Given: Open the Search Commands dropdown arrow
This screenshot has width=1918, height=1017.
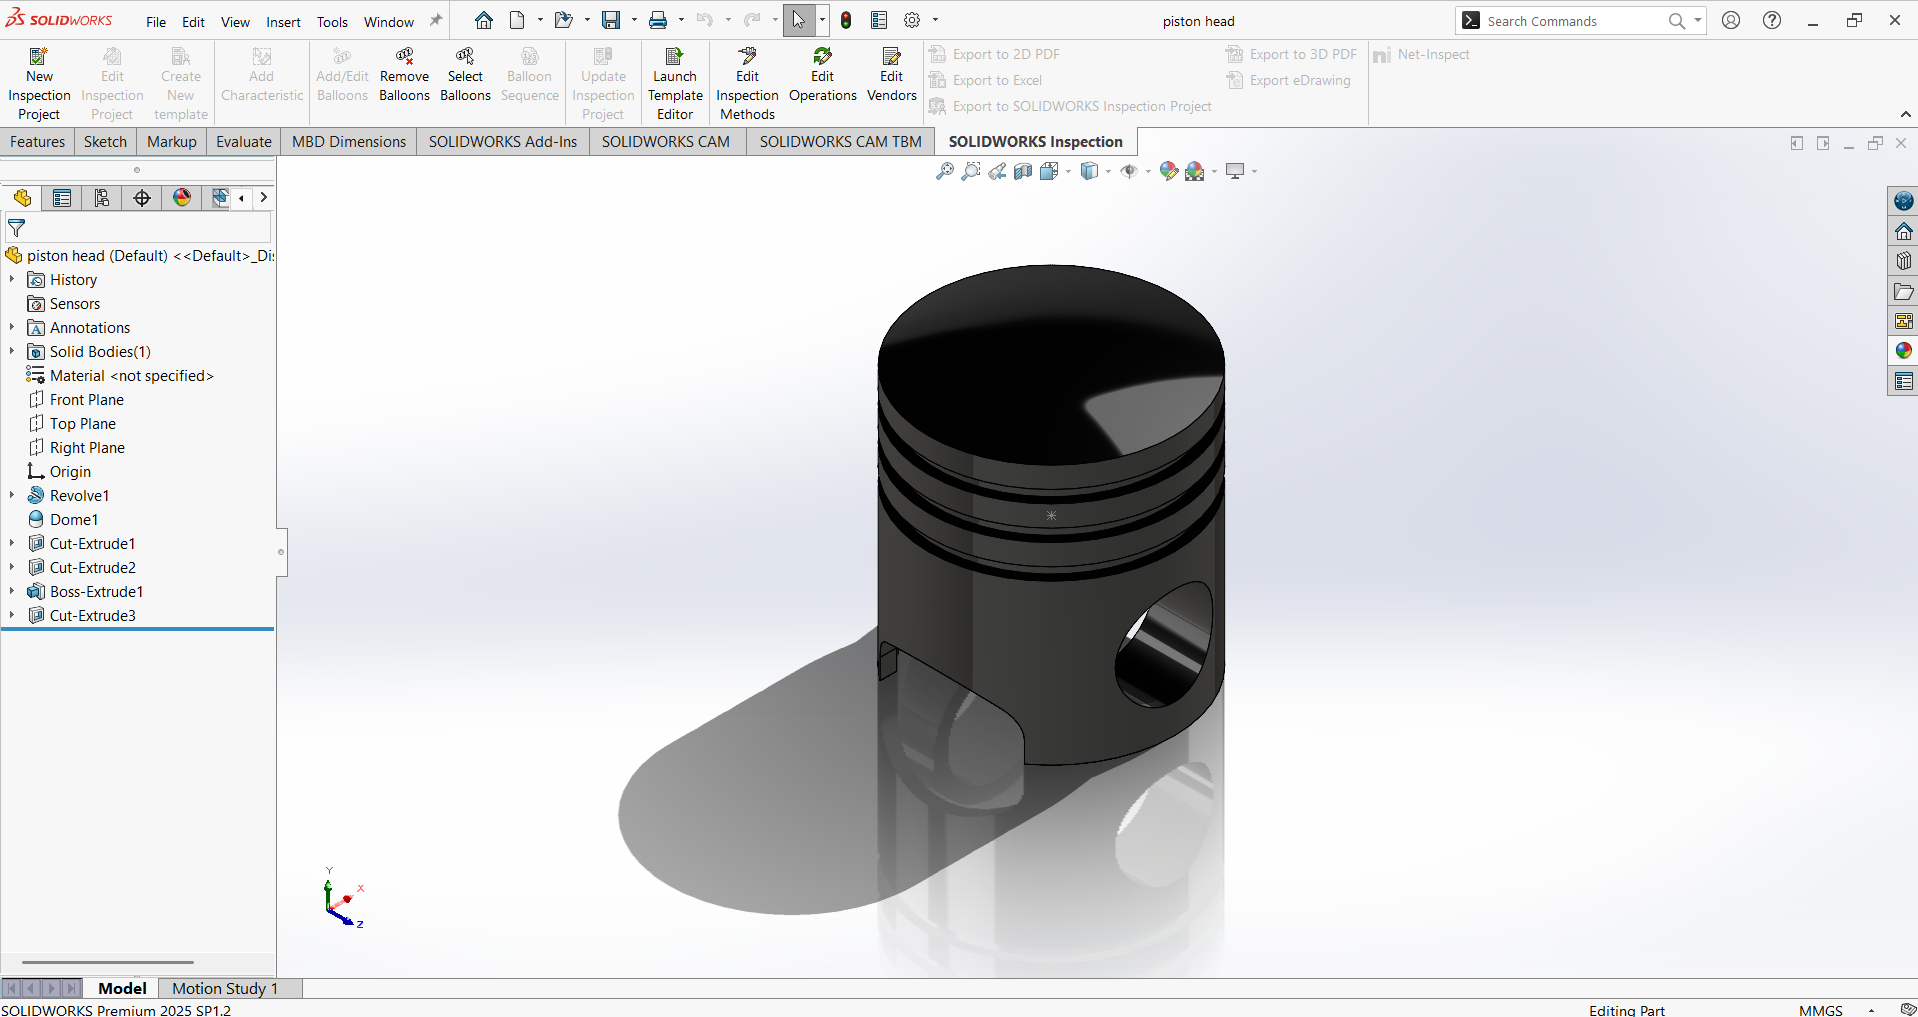Looking at the screenshot, I should click(1698, 20).
